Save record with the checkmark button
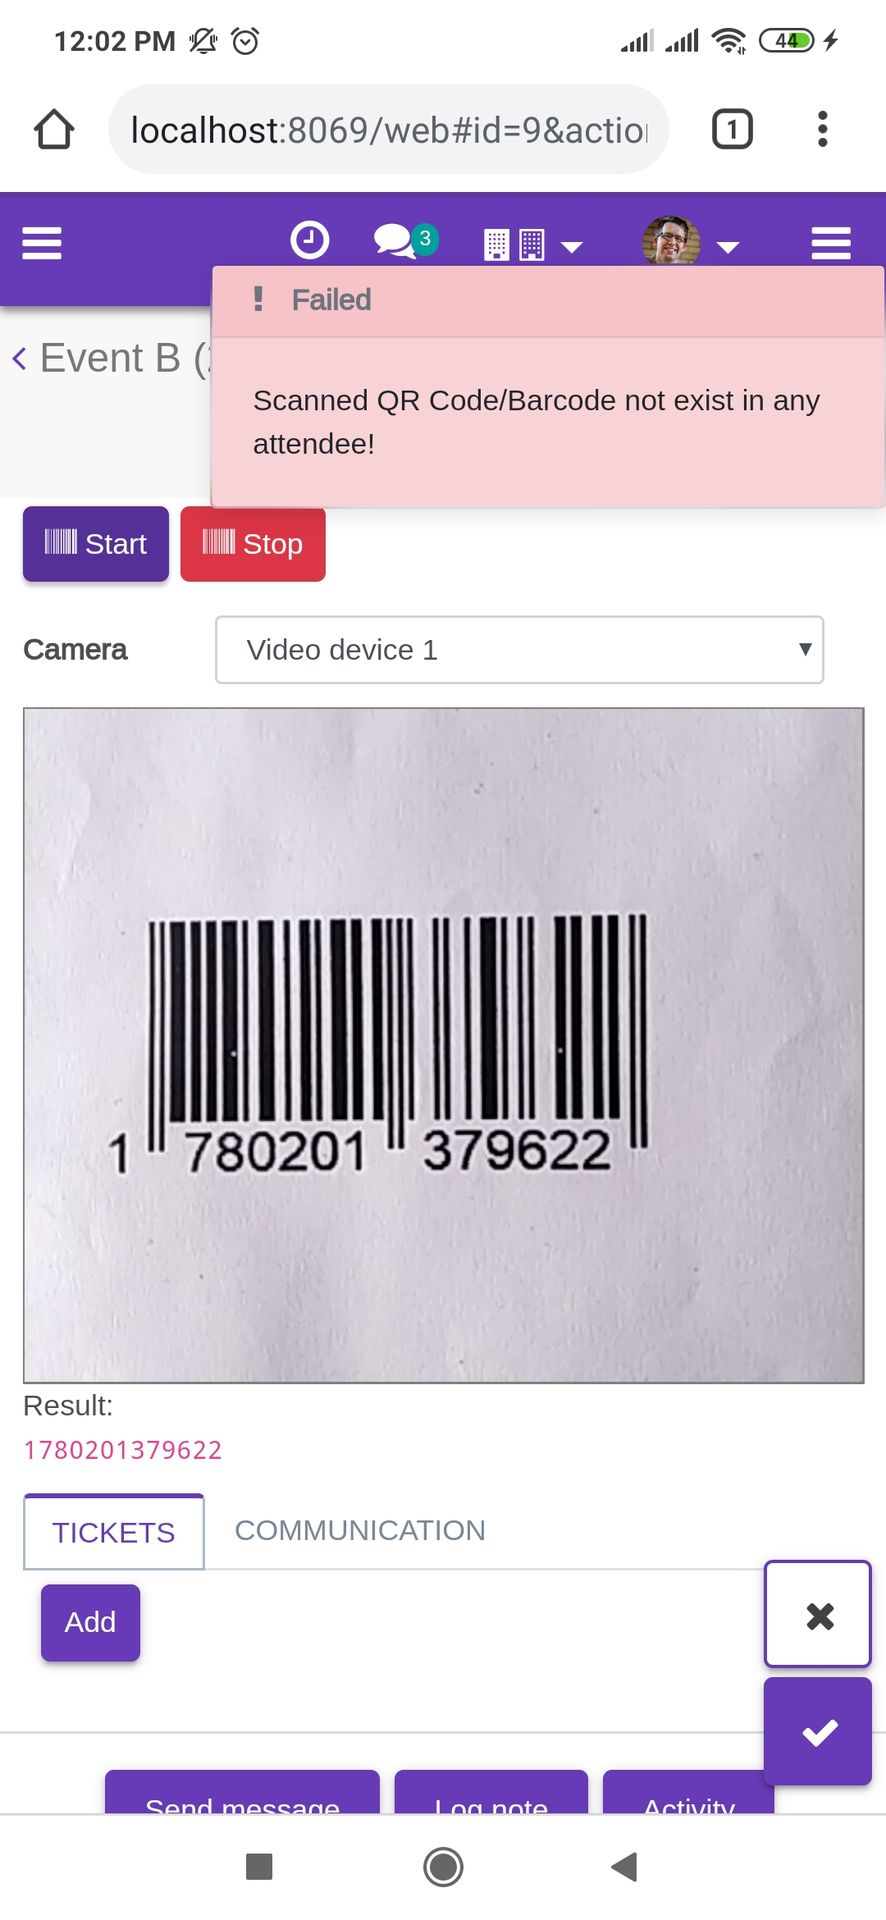The image size is (886, 1920). (x=818, y=1731)
